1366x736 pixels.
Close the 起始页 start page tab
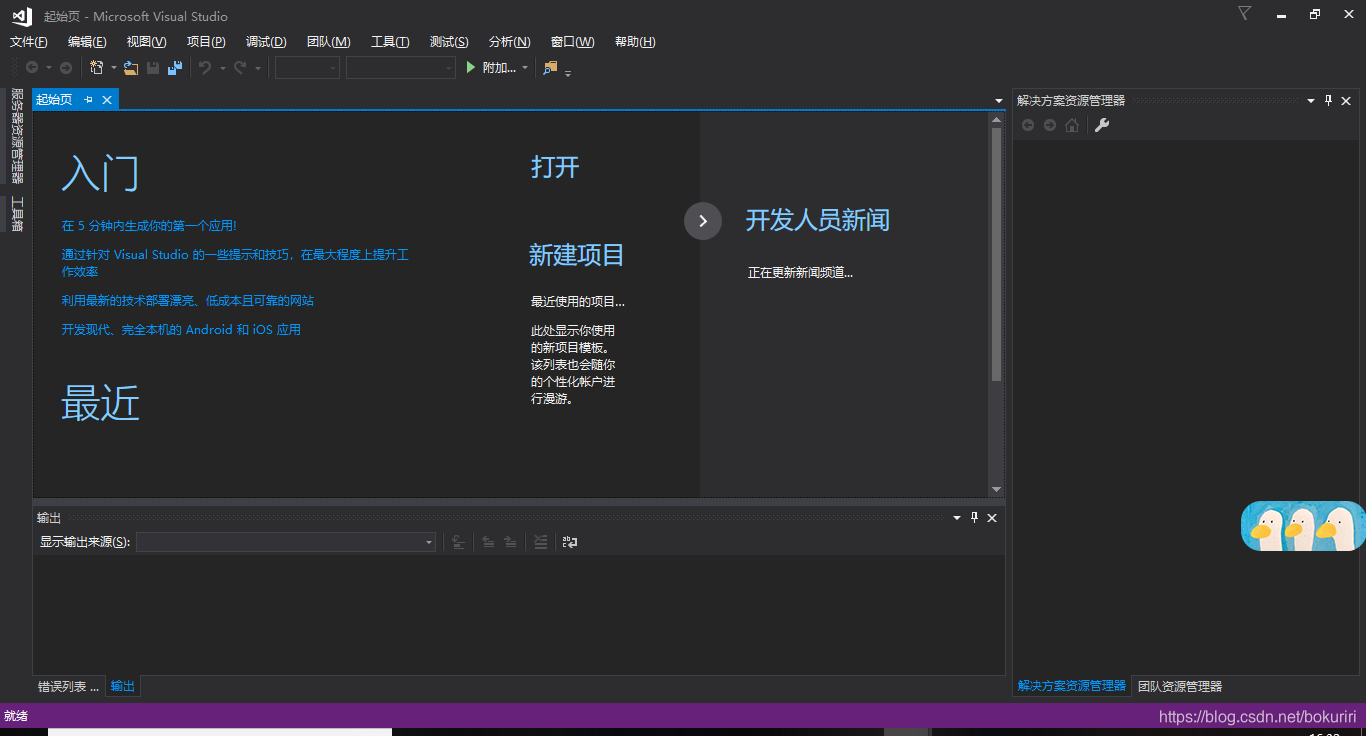[107, 100]
